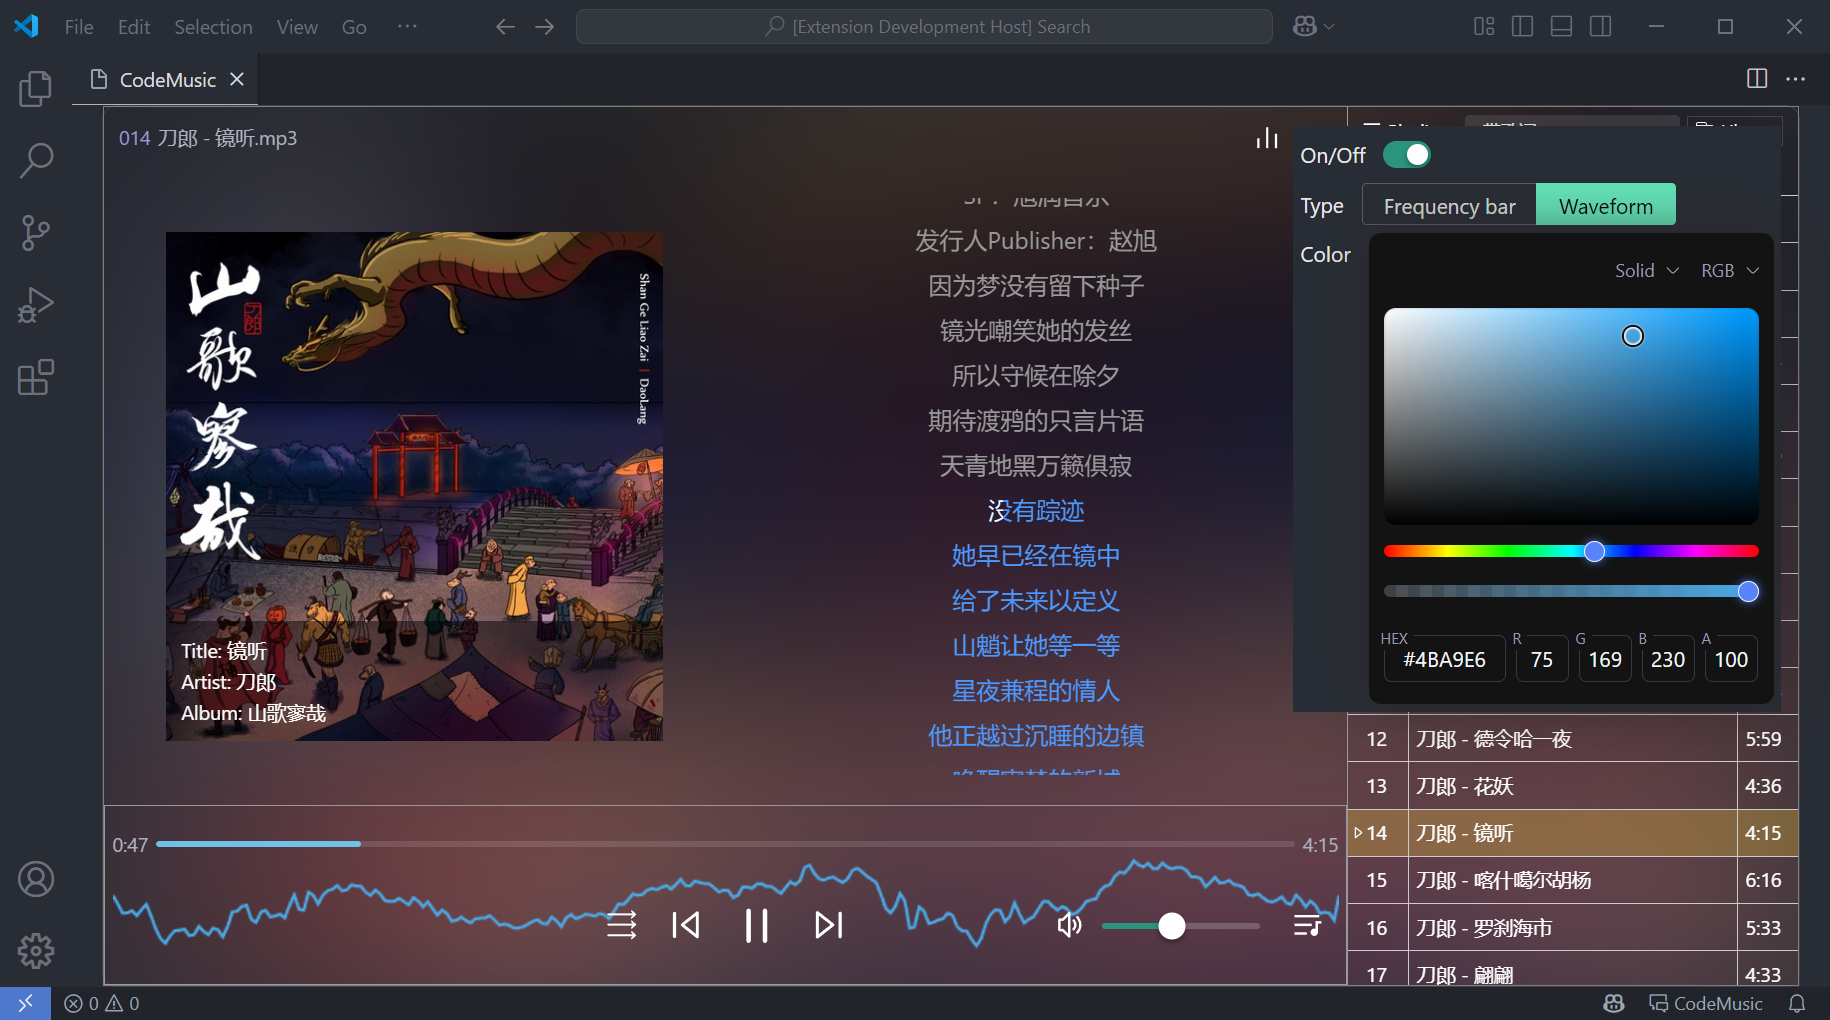Toggle the bottom panel layout icon
Screen dimensions: 1830x1020
(x=1561, y=27)
